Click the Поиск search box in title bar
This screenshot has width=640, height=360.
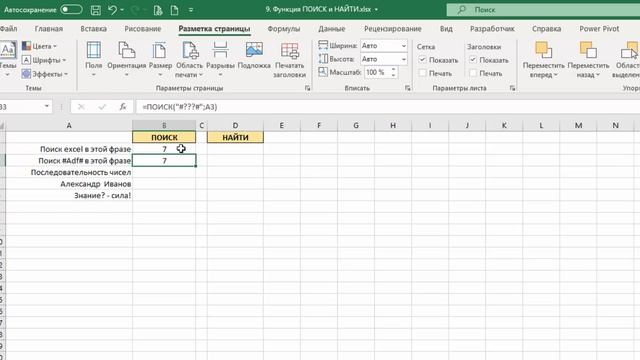point(543,9)
